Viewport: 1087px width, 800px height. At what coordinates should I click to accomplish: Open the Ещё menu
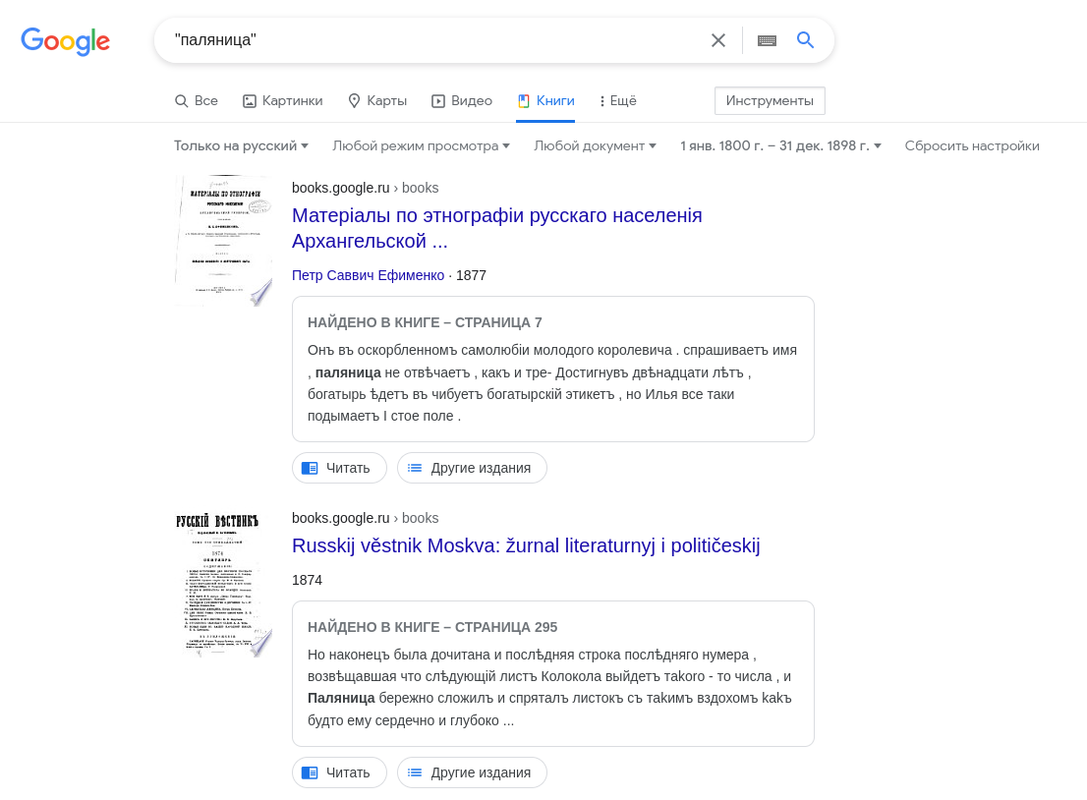point(618,101)
